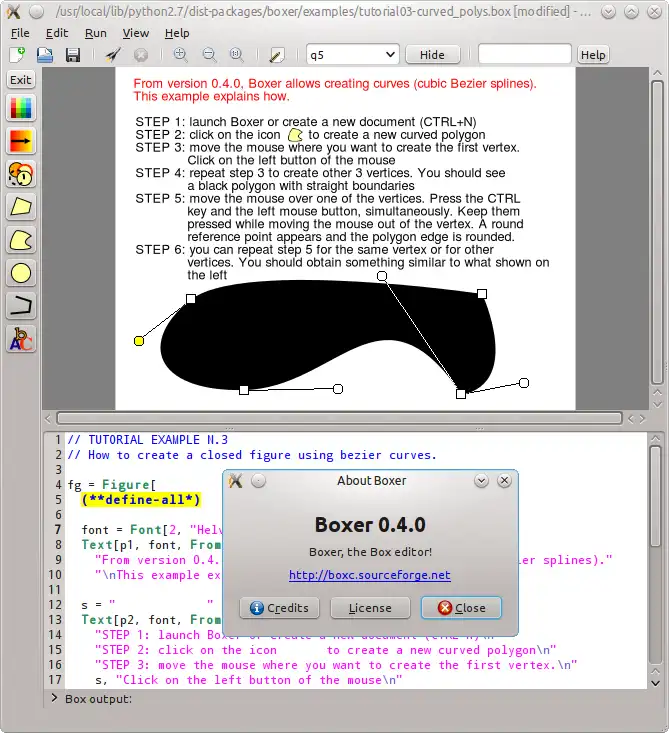The width and height of the screenshot is (669, 733).
Task: Click Credits in About Boxer dialog
Action: pos(280,608)
